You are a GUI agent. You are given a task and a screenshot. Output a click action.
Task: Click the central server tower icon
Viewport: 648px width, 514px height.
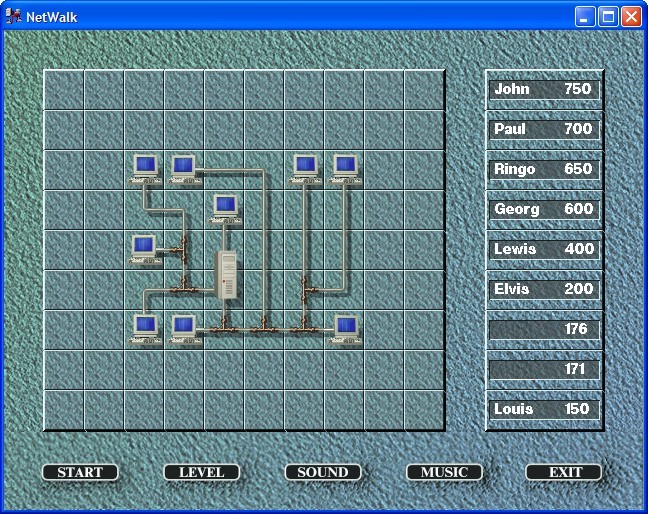(x=225, y=275)
